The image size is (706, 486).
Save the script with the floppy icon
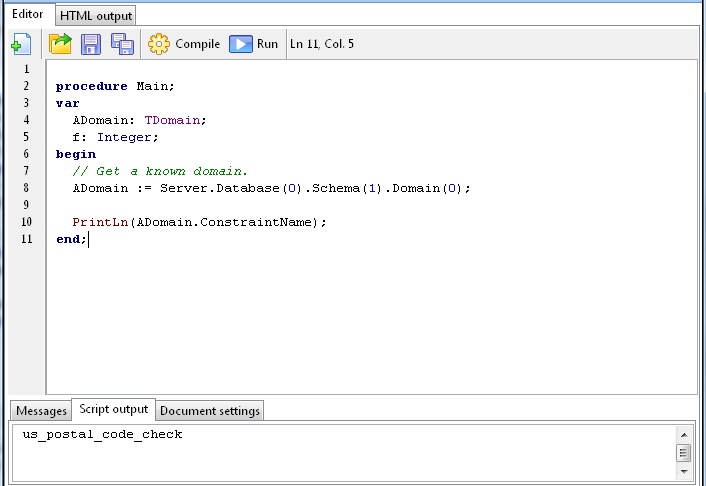point(91,44)
